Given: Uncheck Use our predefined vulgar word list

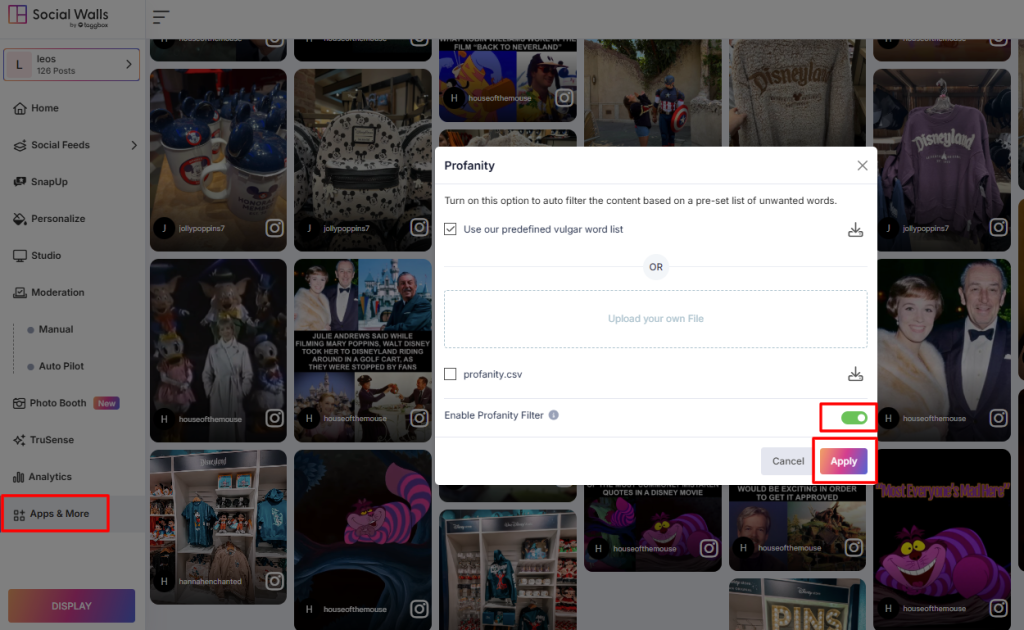Looking at the screenshot, I should 451,230.
